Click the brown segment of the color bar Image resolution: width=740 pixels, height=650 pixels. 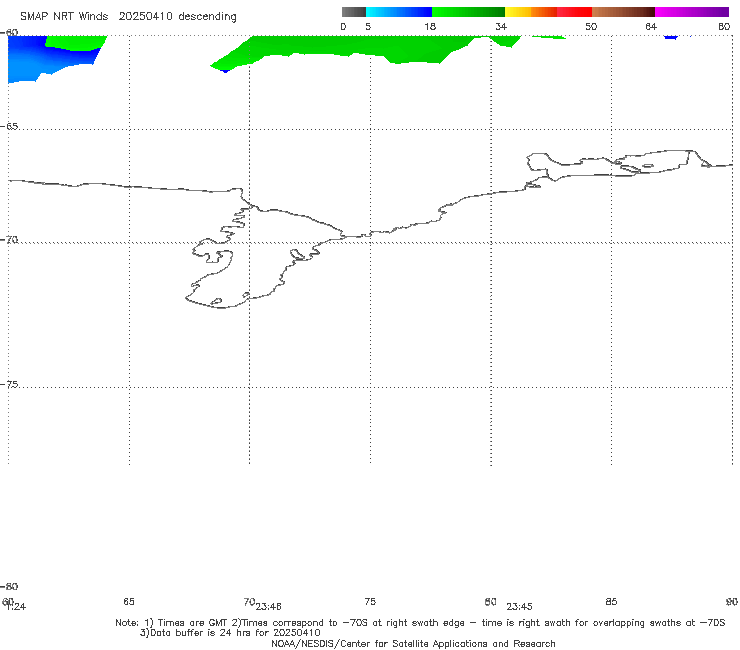pos(623,12)
